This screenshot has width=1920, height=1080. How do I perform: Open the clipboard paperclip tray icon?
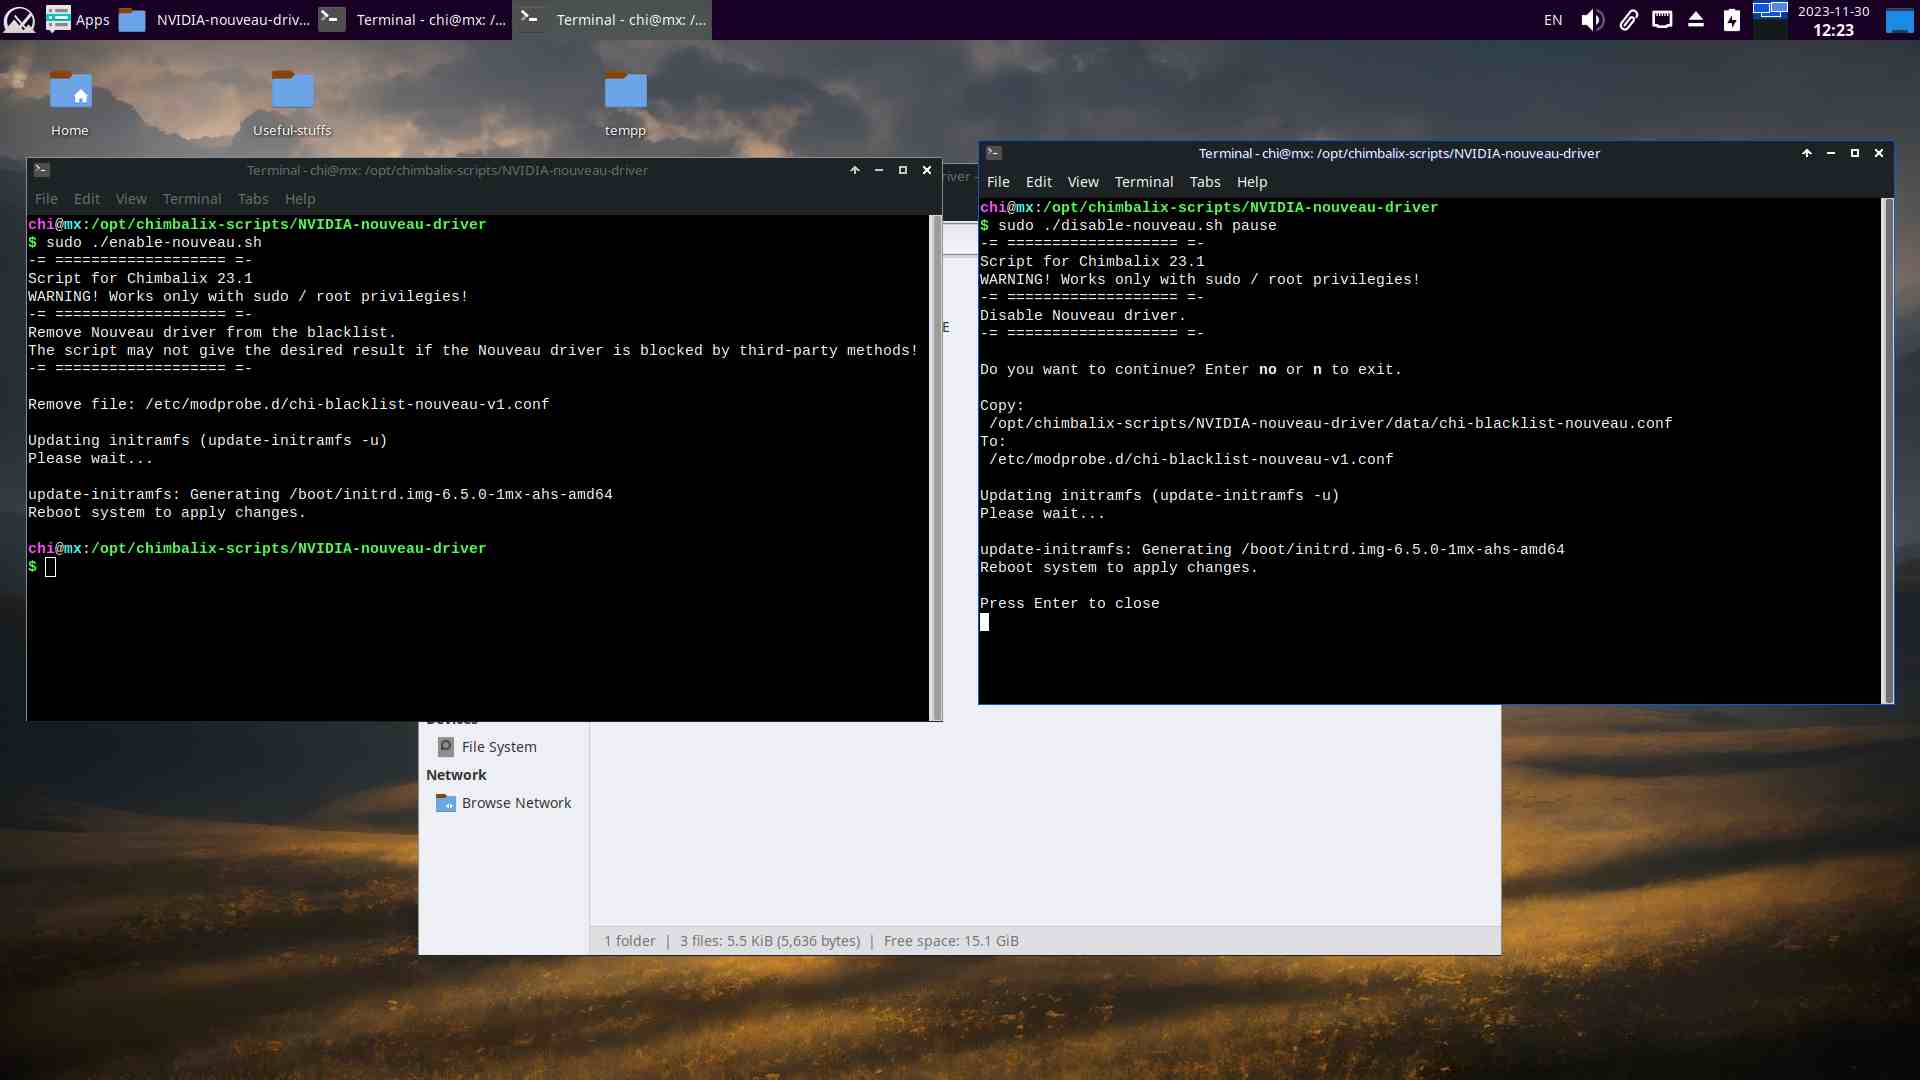(1628, 20)
